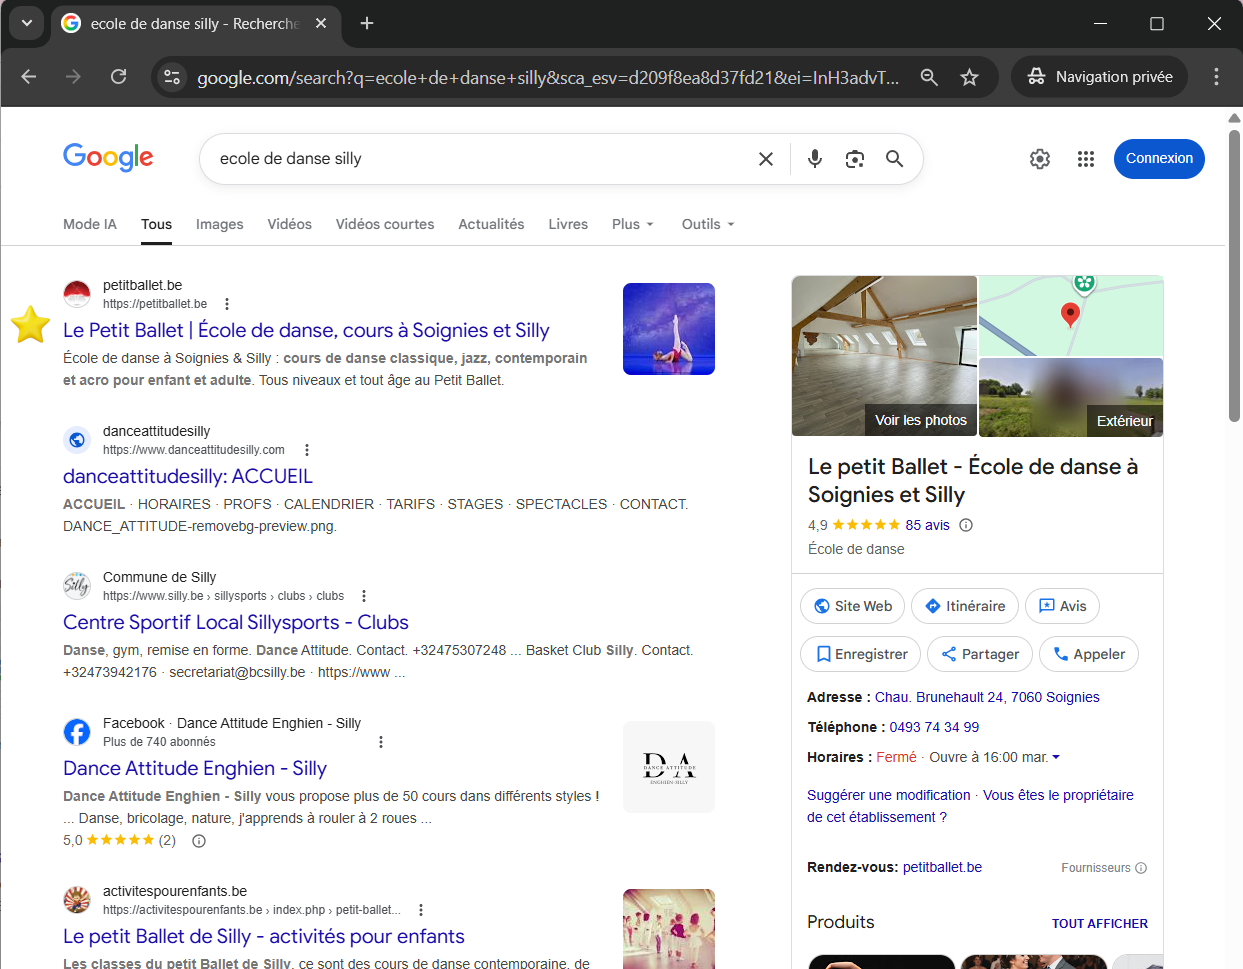1243x969 pixels.
Task: Open Le Petit Ballet École de danse result
Action: (306, 330)
